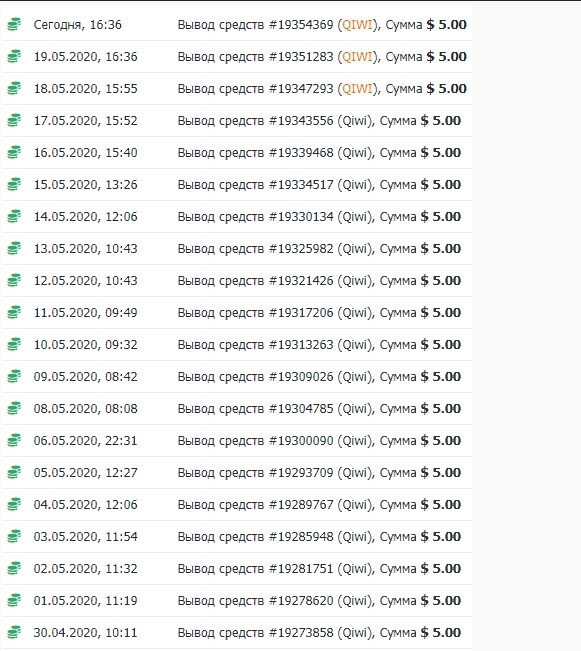The image size is (581, 651).
Task: Select the date text '10.05.2020, 09:32'
Action: click(x=86, y=345)
